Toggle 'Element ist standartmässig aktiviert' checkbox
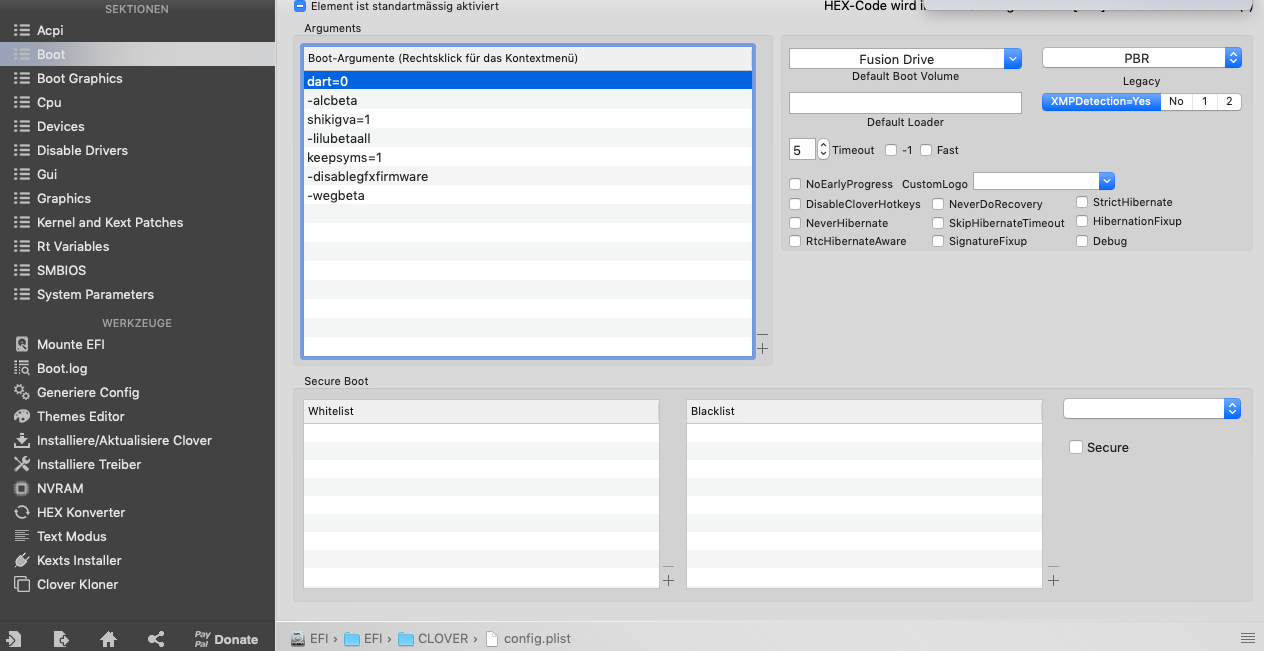 coord(300,6)
